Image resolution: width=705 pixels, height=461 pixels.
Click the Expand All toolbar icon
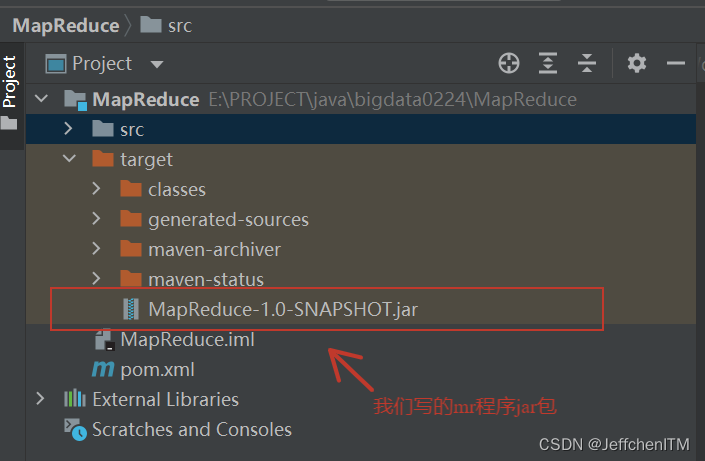[548, 63]
